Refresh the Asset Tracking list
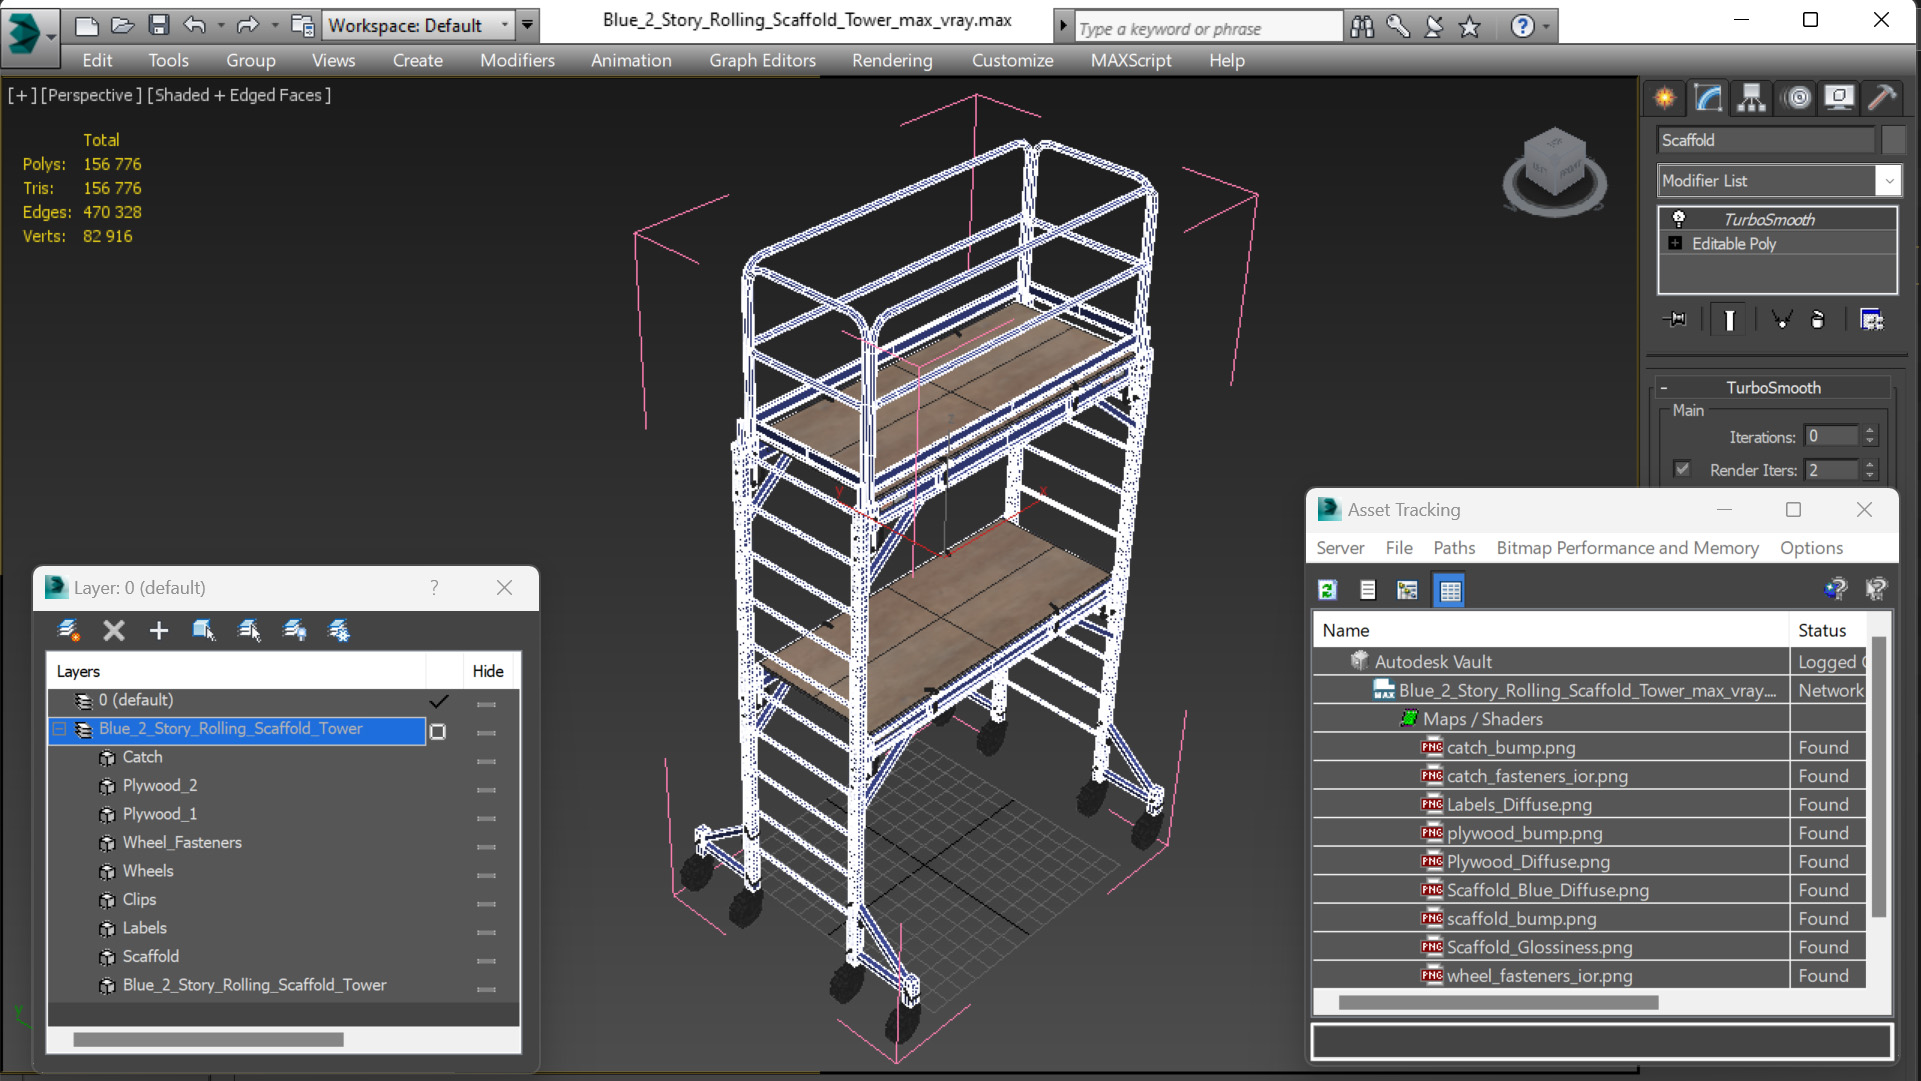Viewport: 1921px width, 1081px height. click(1327, 590)
